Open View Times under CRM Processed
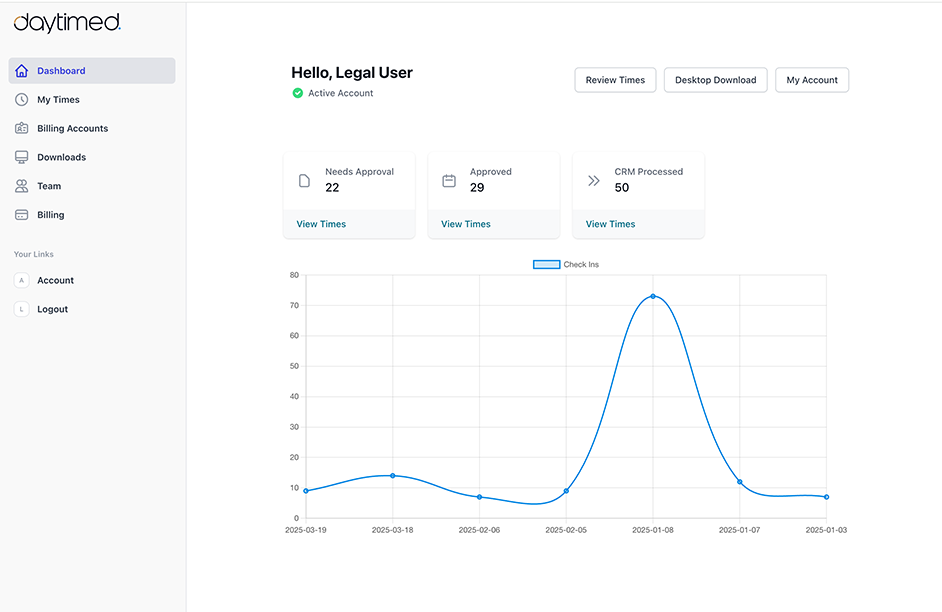This screenshot has height=612, width=942. [x=610, y=224]
